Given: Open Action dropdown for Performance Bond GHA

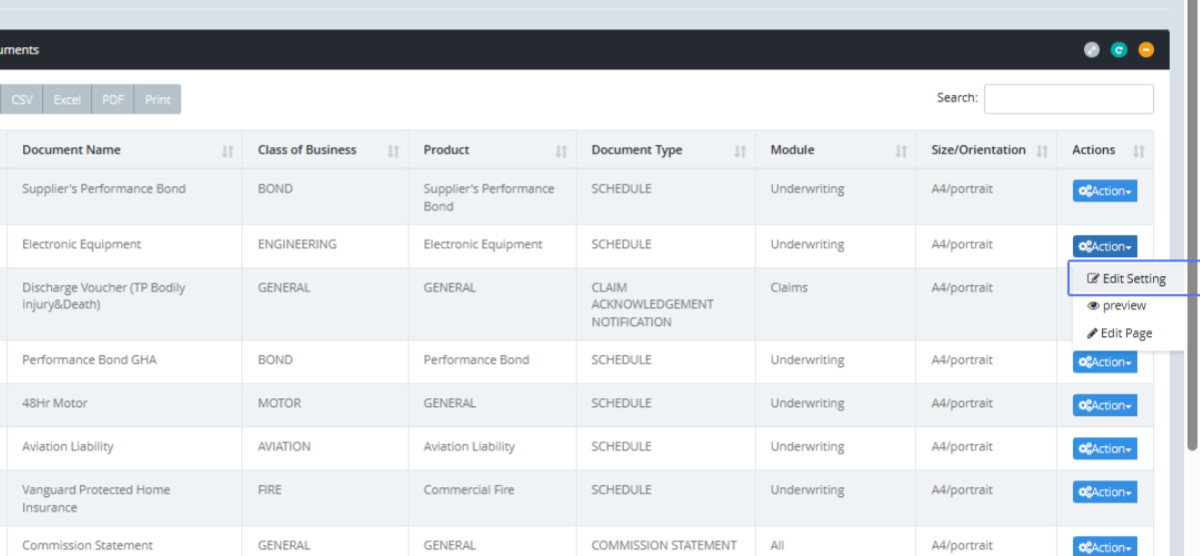Looking at the screenshot, I should tap(1104, 362).
